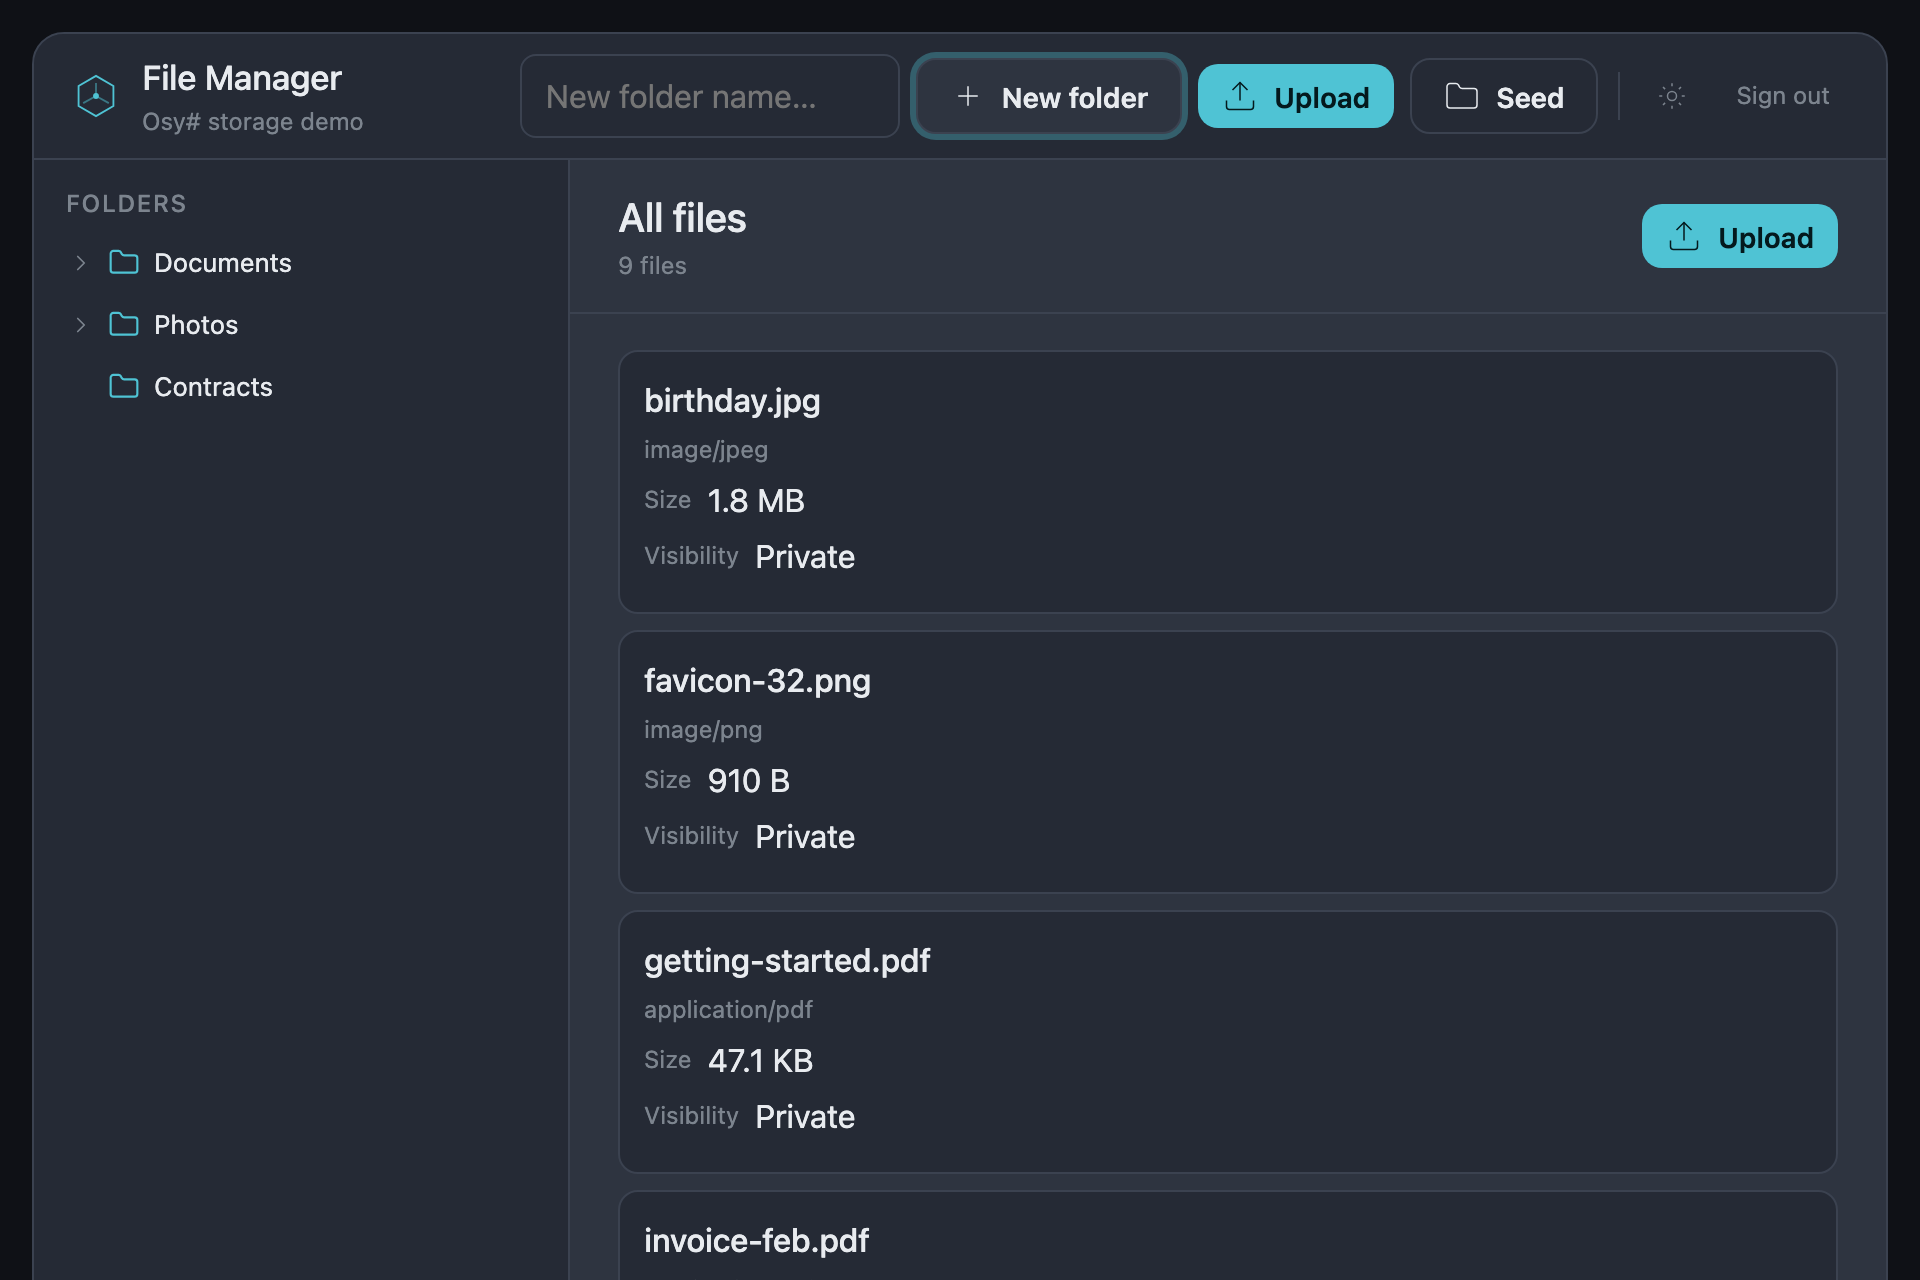Select the invoice-feb.pdf file name
The image size is (1920, 1280).
pos(756,1241)
